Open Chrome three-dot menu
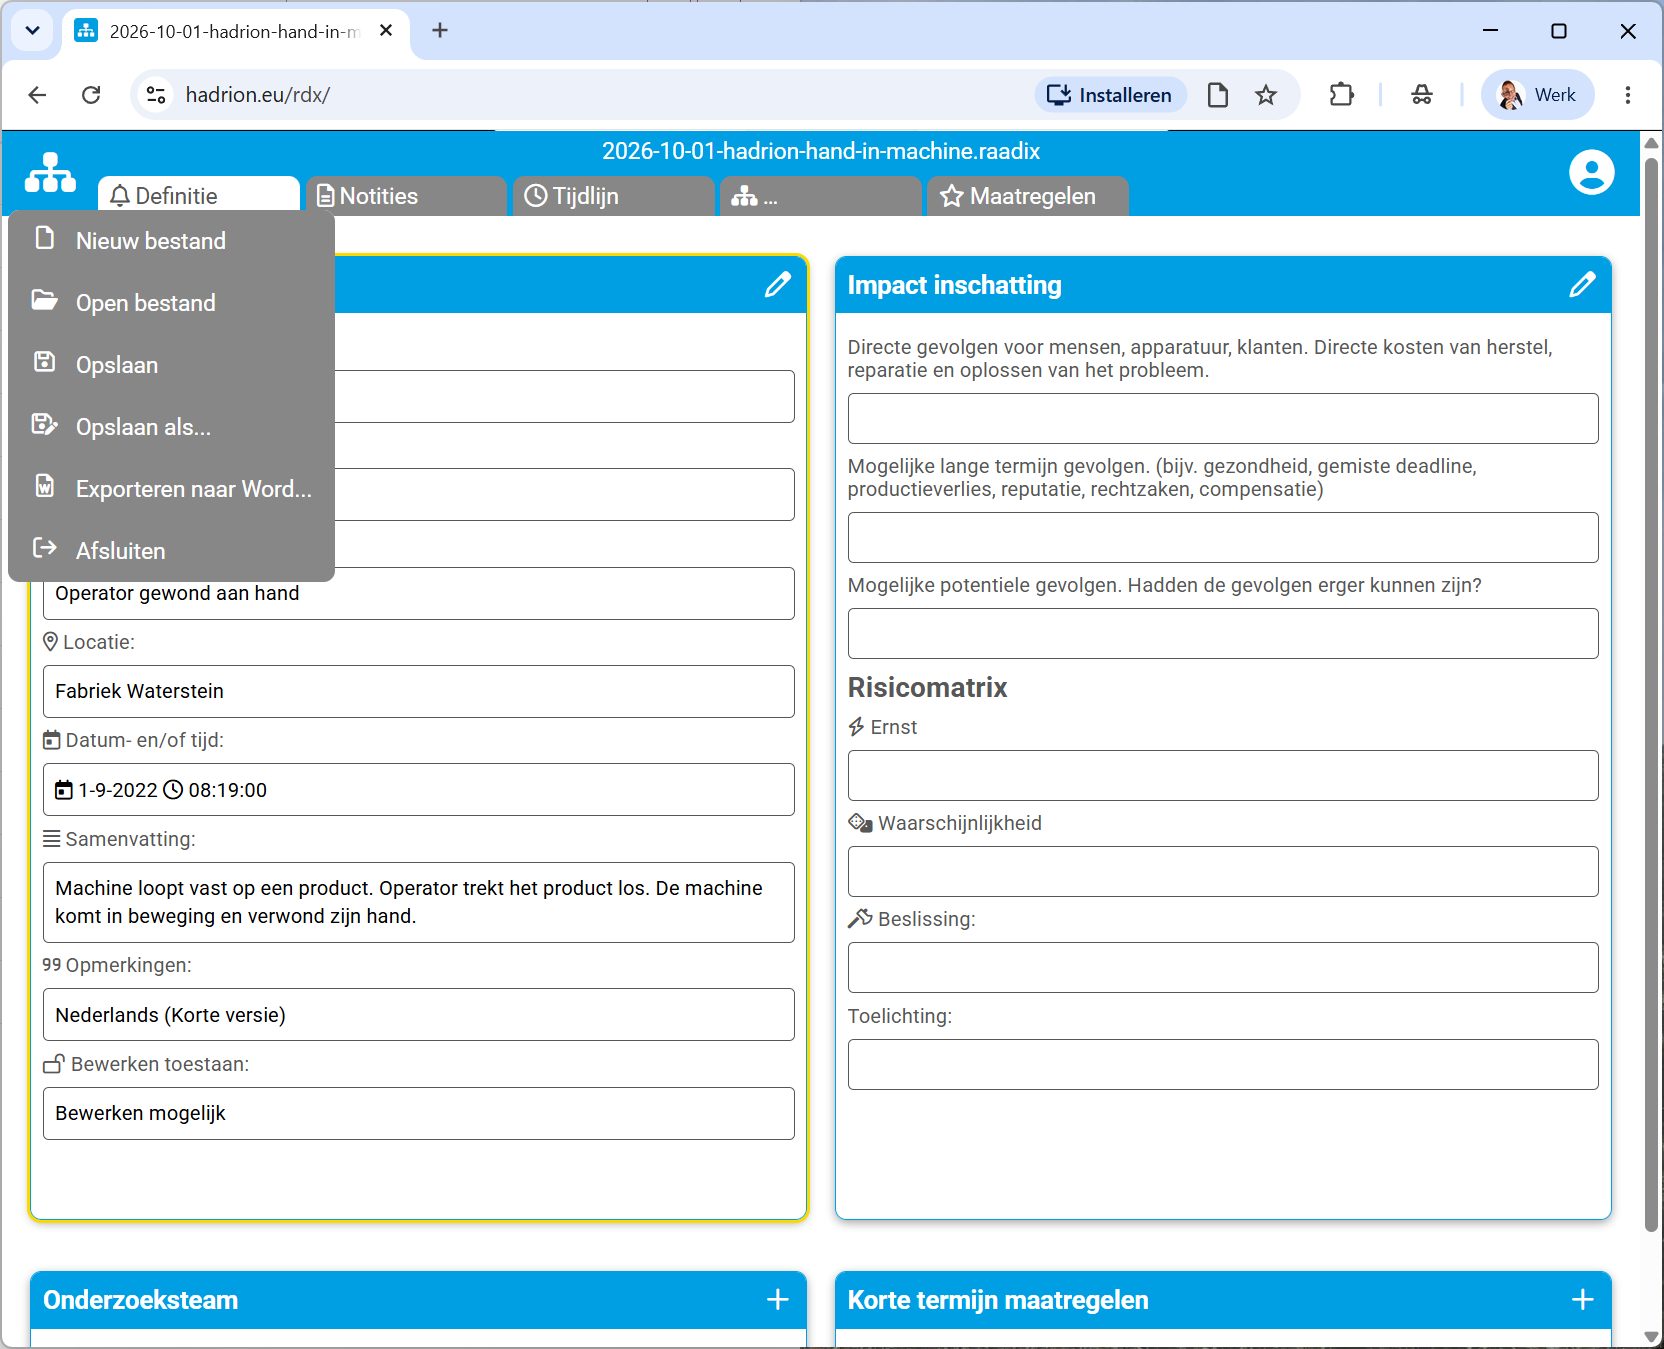1664x1349 pixels. pos(1628,95)
